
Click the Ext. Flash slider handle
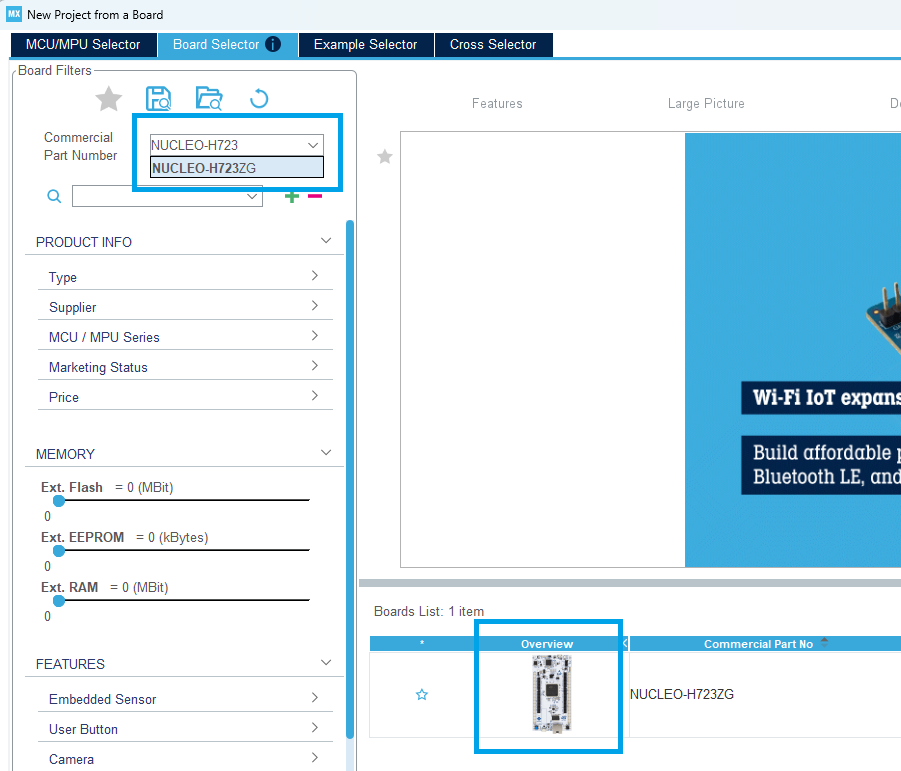pos(59,500)
